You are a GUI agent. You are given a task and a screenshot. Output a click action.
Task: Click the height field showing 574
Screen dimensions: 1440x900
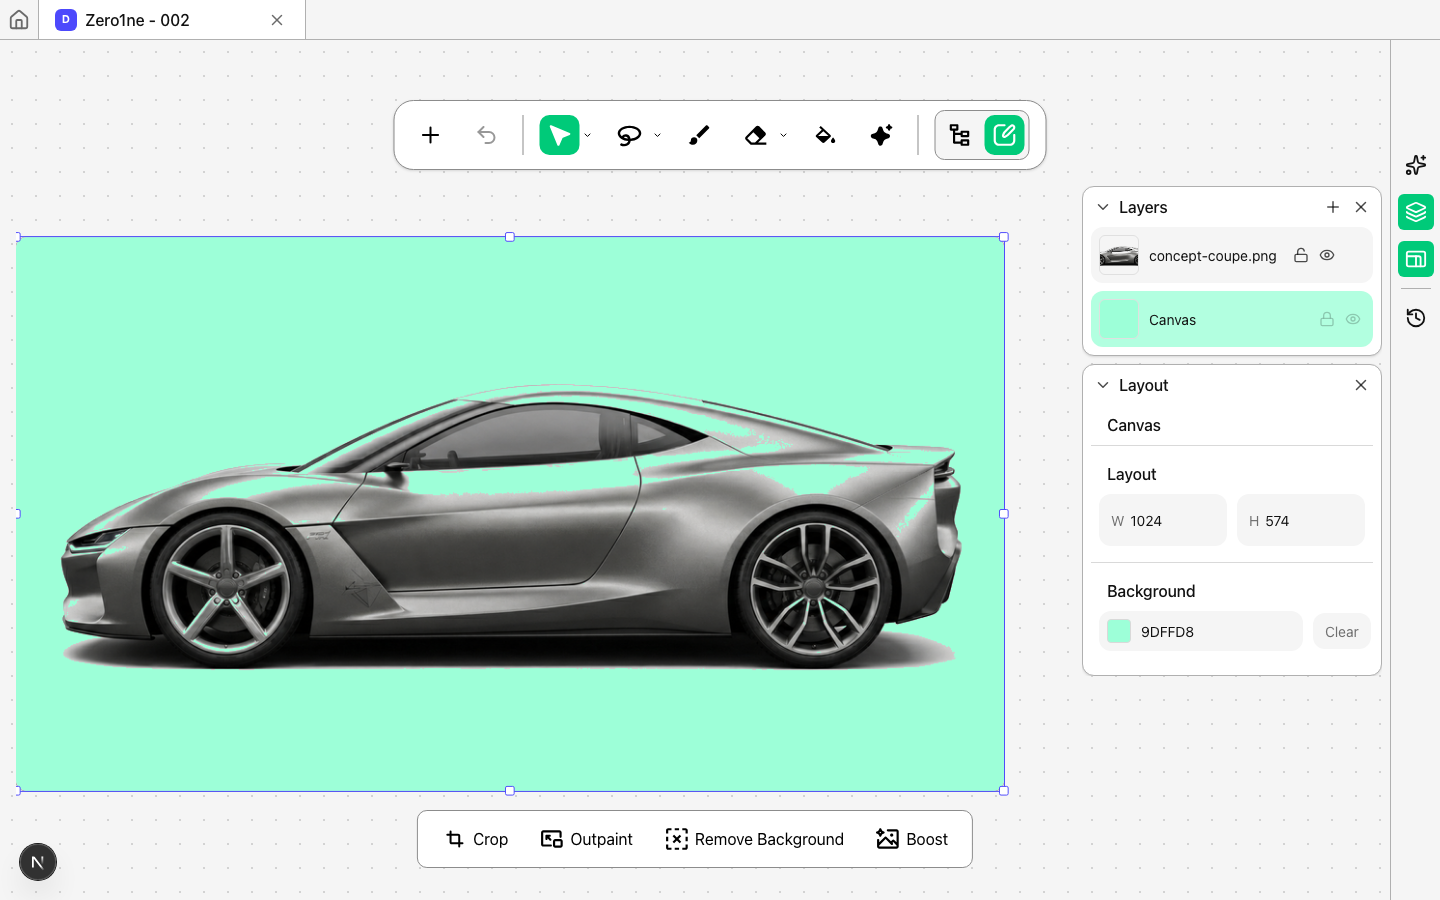click(1301, 520)
